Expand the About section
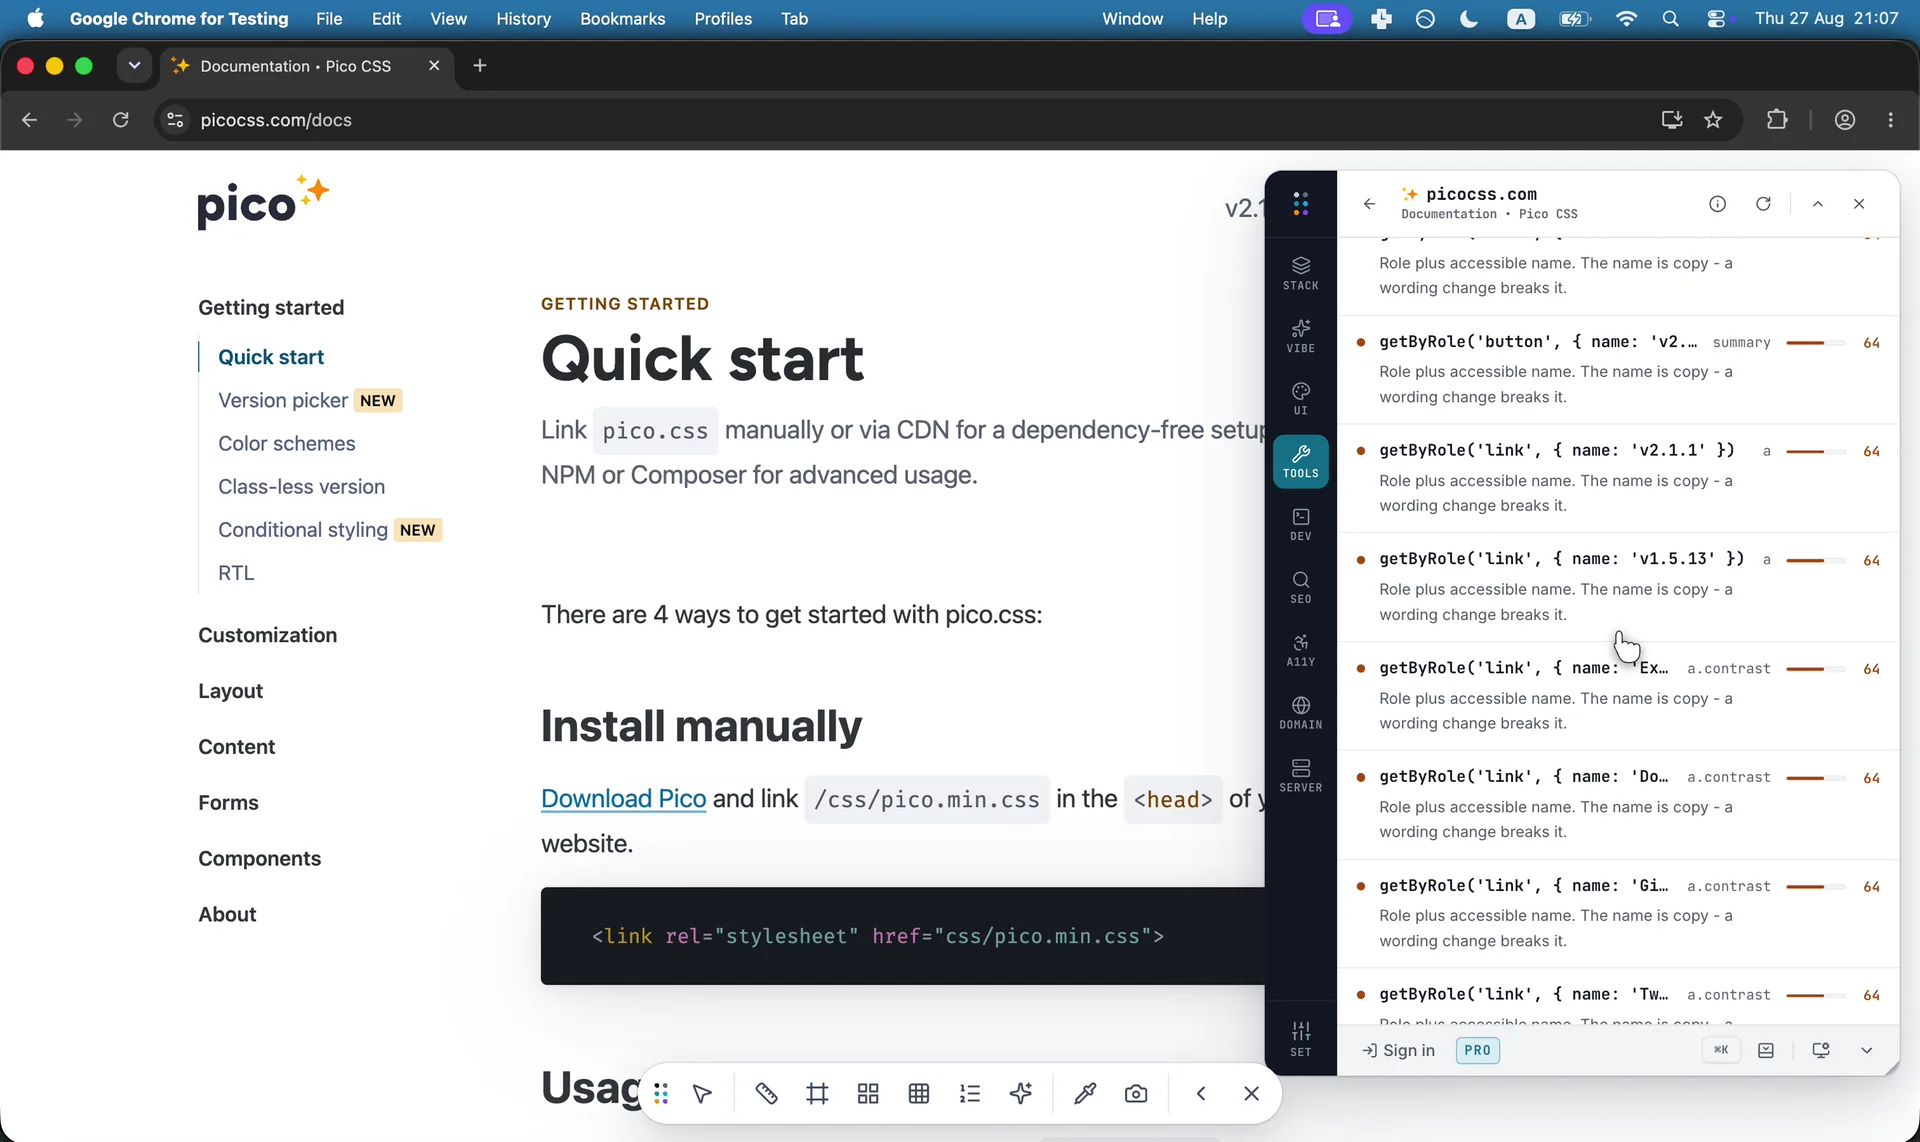Image resolution: width=1920 pixels, height=1142 pixels. [227, 915]
